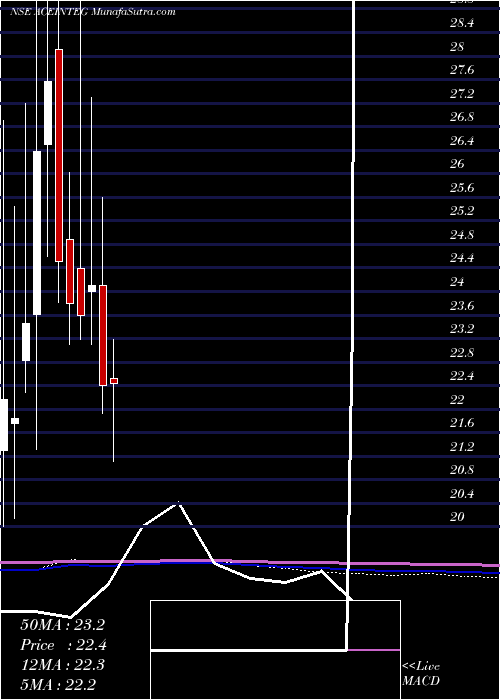
Task: Click the 27.6 price axis label
Action: pos(462,70)
